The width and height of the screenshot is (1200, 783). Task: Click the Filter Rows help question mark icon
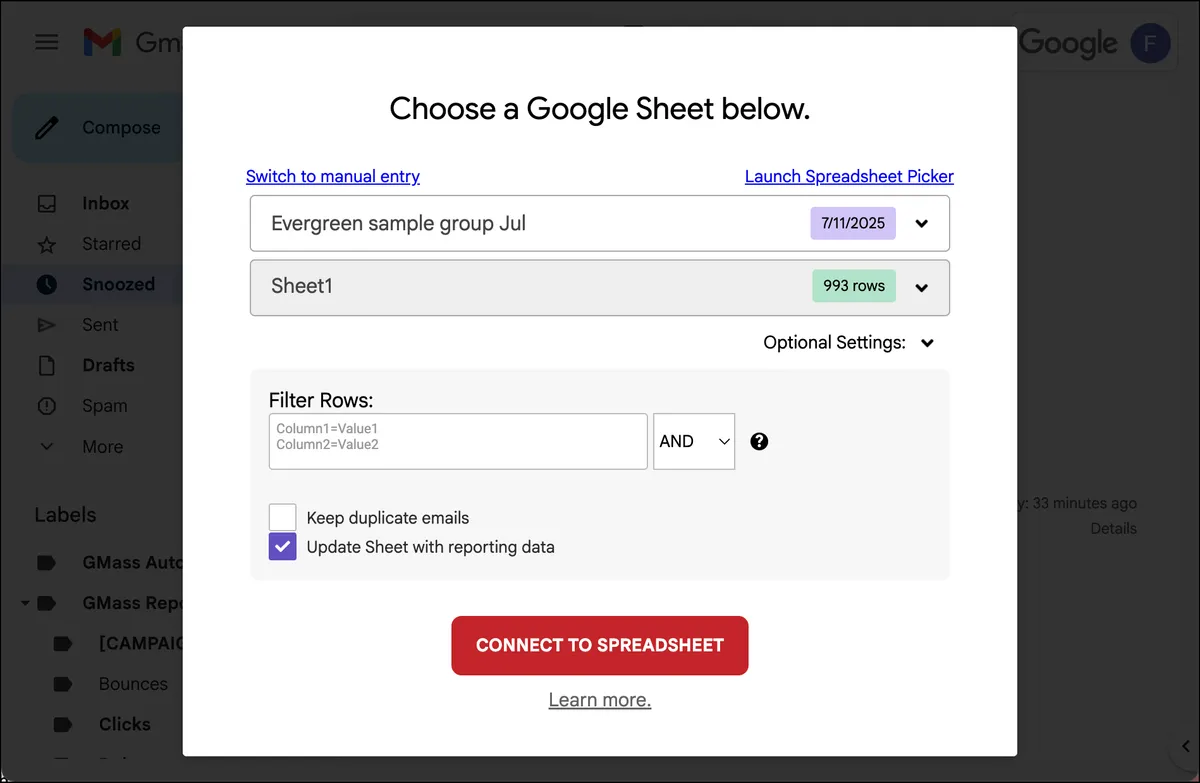tap(759, 441)
